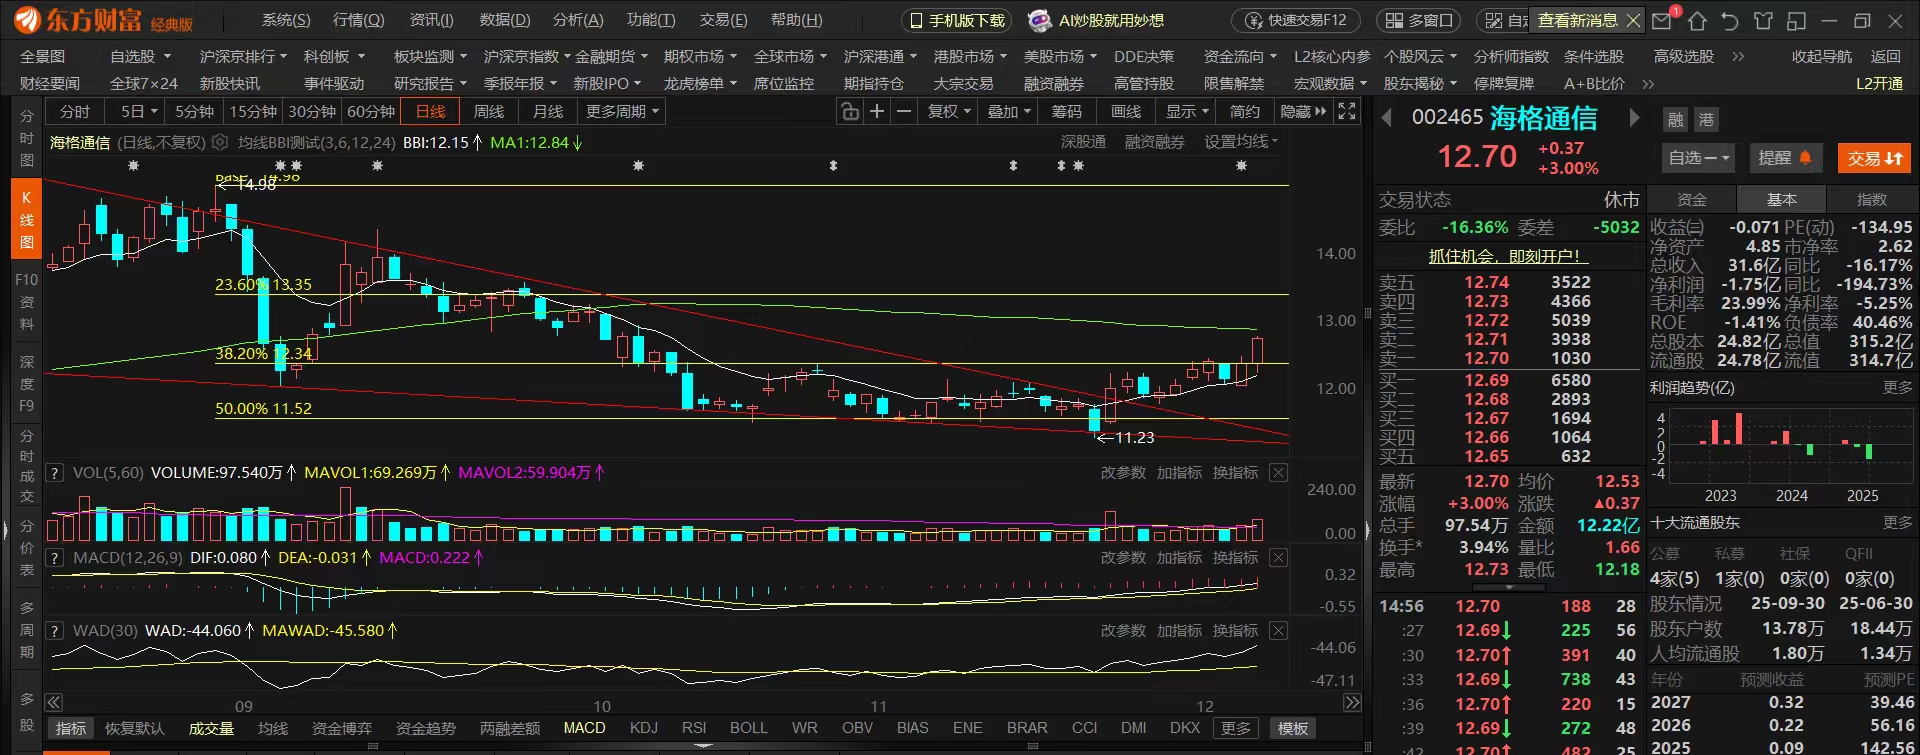
Task: Click help icon beside WAD(30)
Action: [x=56, y=630]
